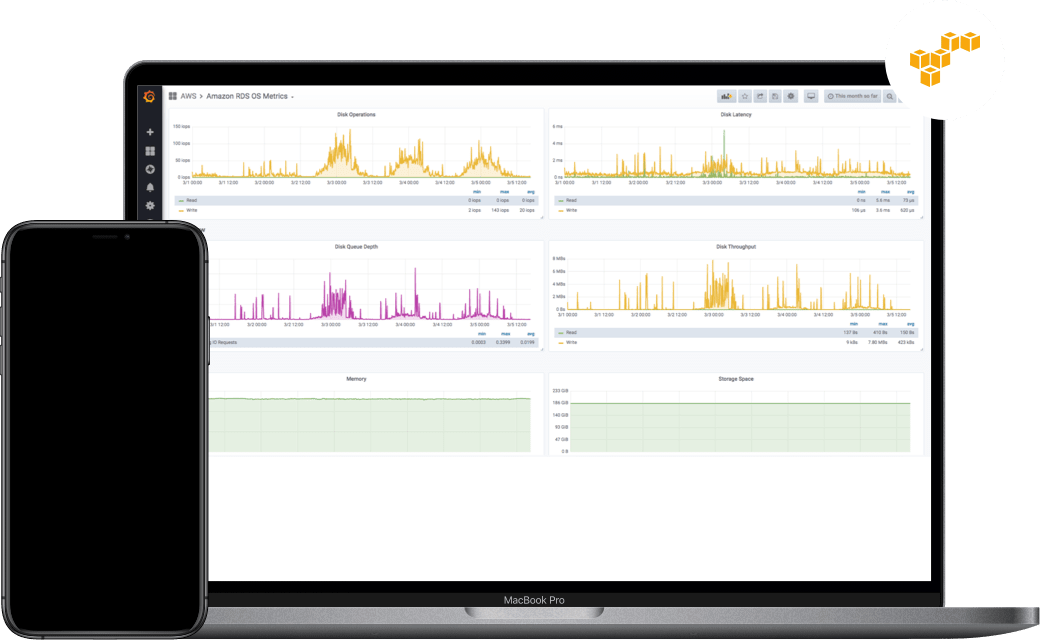This screenshot has width=1041, height=640.
Task: Click the '7.80 MBs' Write max throughput value
Action: point(879,343)
